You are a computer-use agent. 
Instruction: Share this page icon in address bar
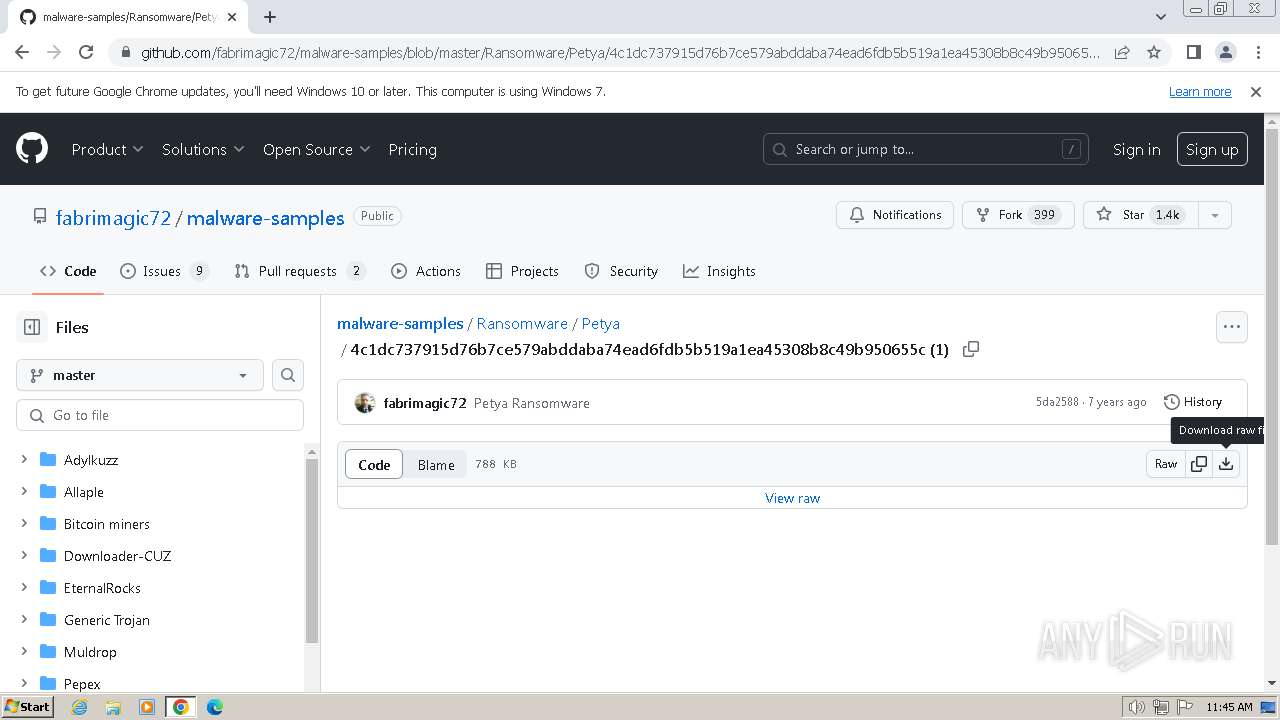point(1122,52)
